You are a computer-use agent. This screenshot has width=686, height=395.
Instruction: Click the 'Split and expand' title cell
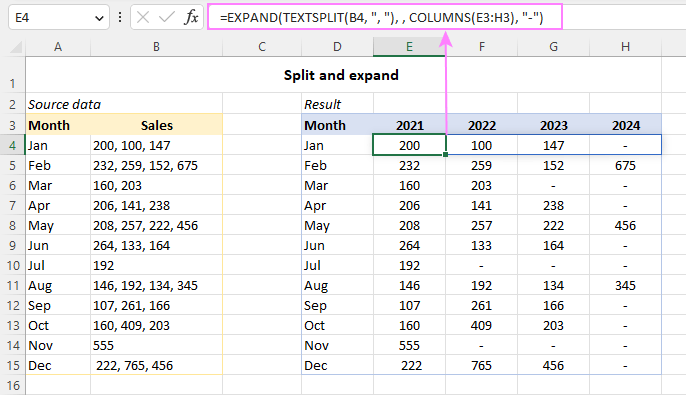pyautogui.click(x=341, y=75)
